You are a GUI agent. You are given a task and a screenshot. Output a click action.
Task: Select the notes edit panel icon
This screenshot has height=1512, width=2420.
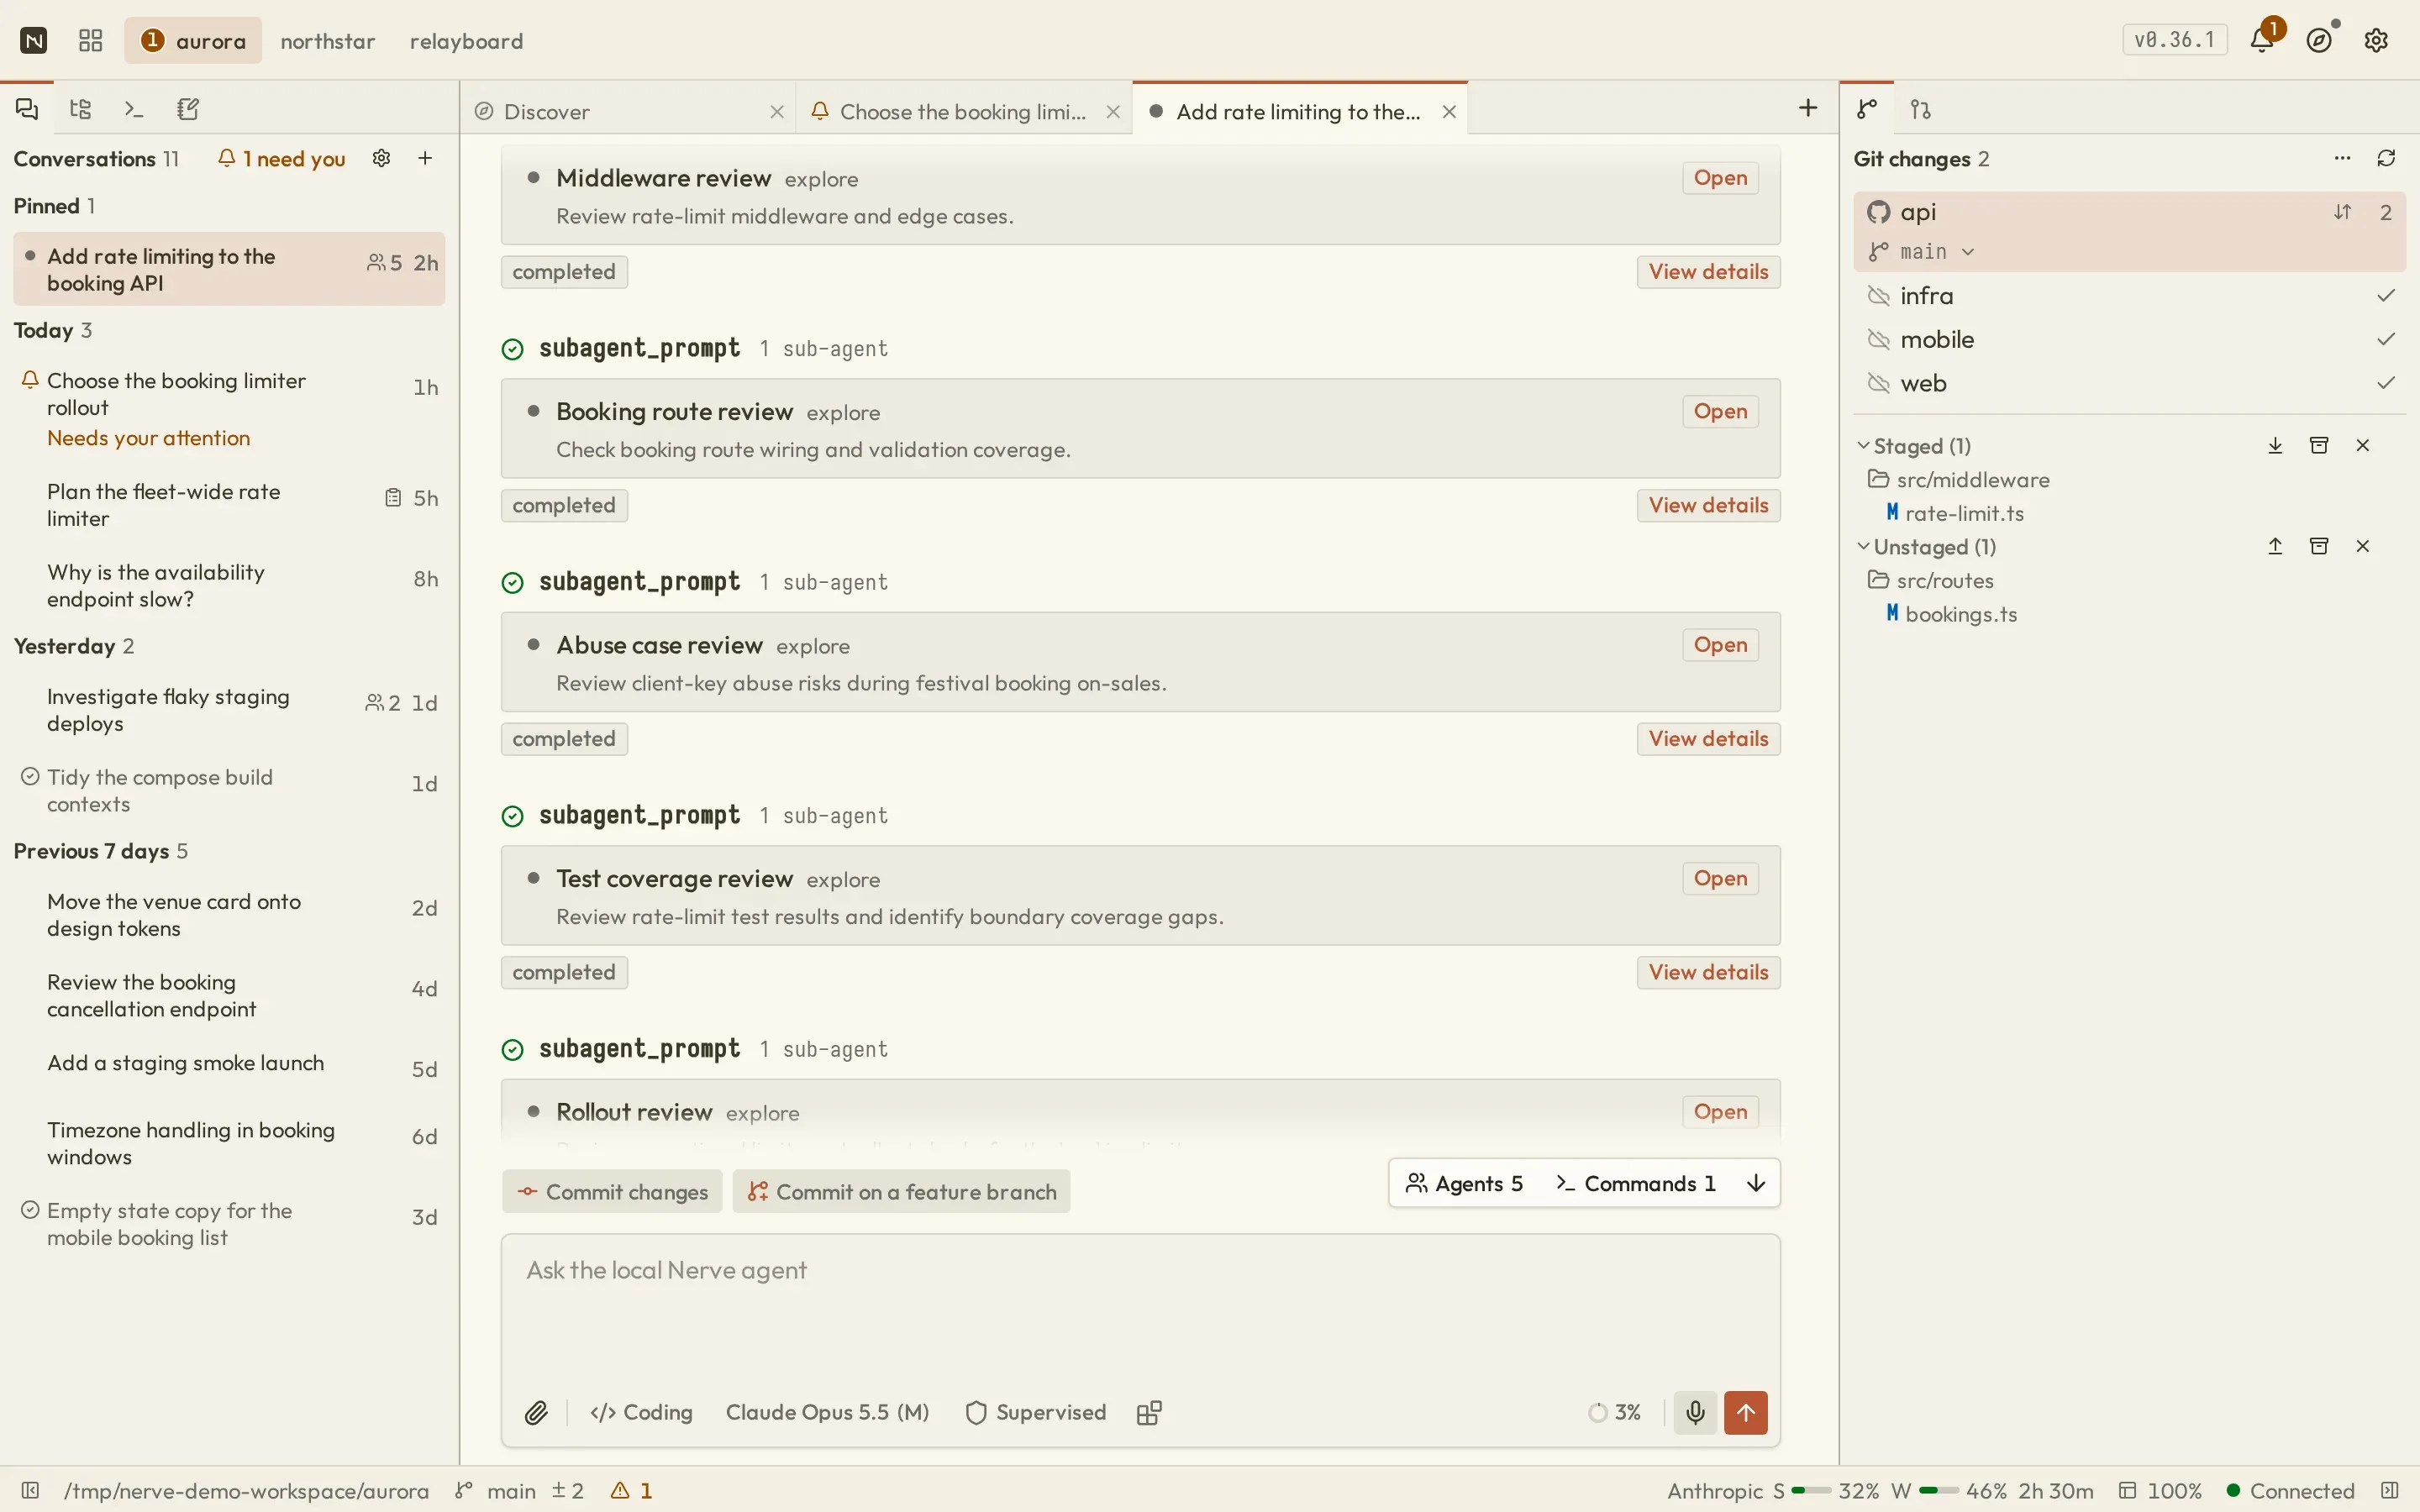[x=188, y=109]
